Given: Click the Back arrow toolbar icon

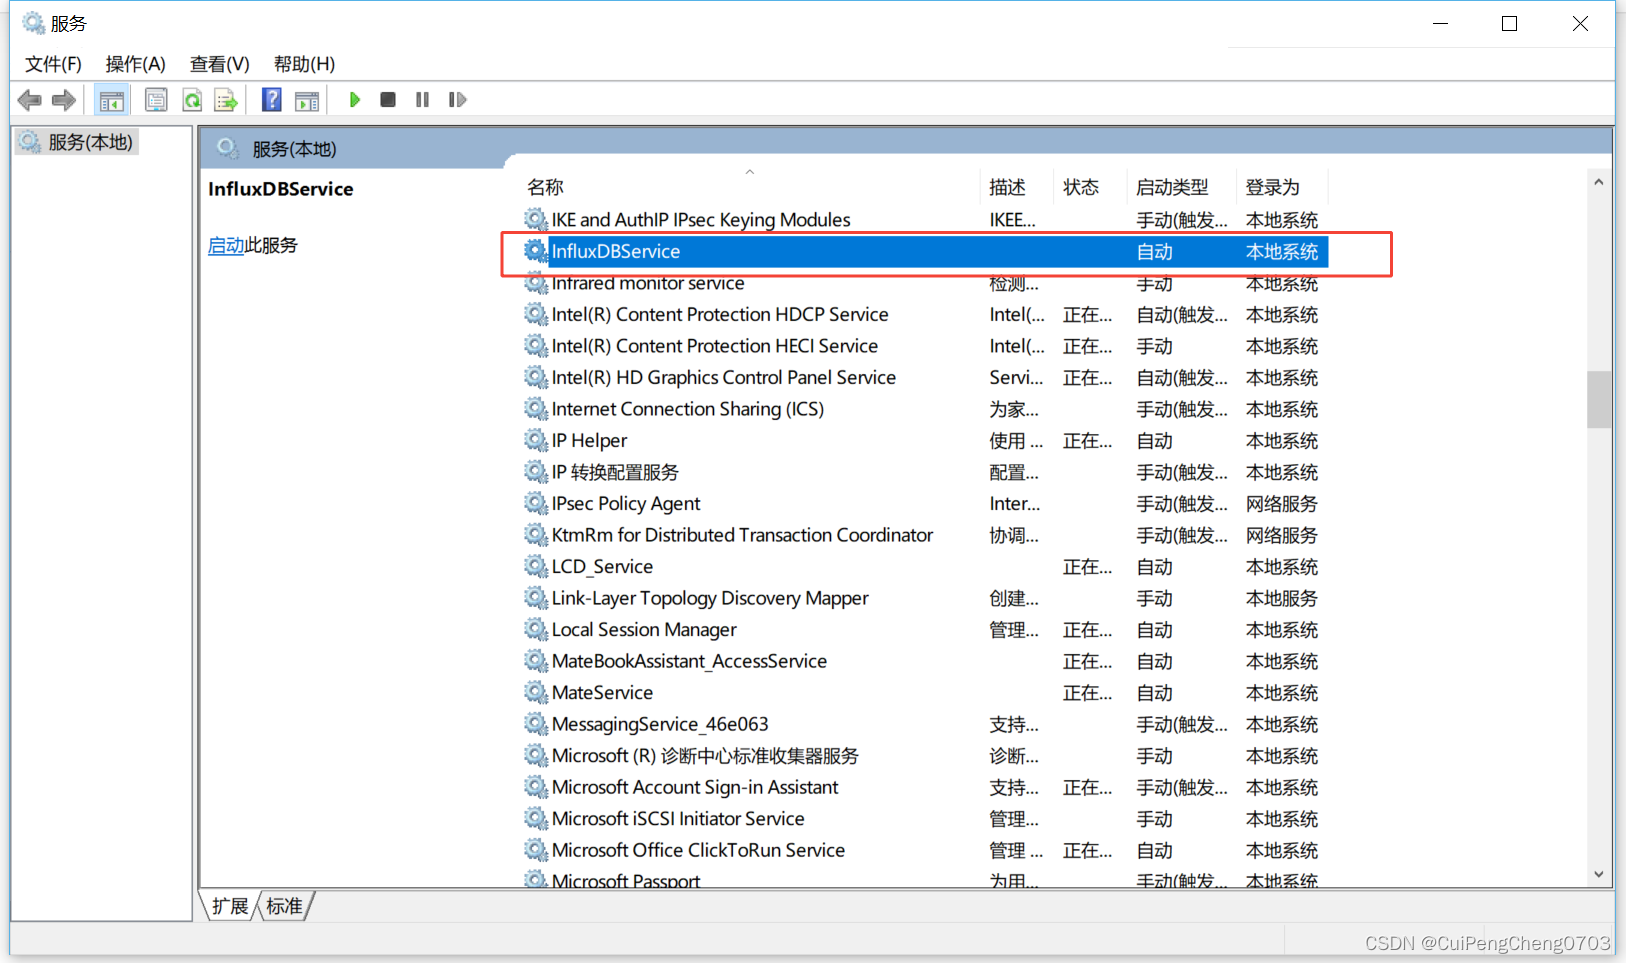Looking at the screenshot, I should pos(30,100).
